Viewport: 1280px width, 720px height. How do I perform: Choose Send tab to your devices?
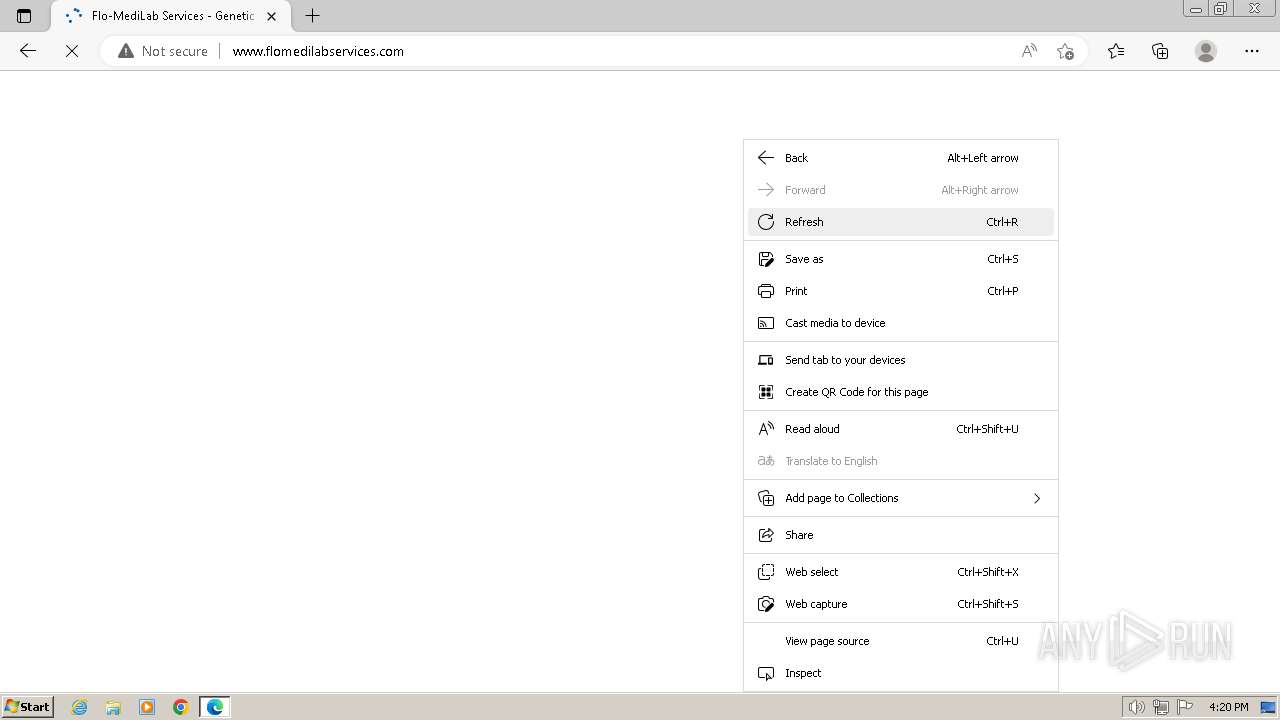(x=901, y=360)
